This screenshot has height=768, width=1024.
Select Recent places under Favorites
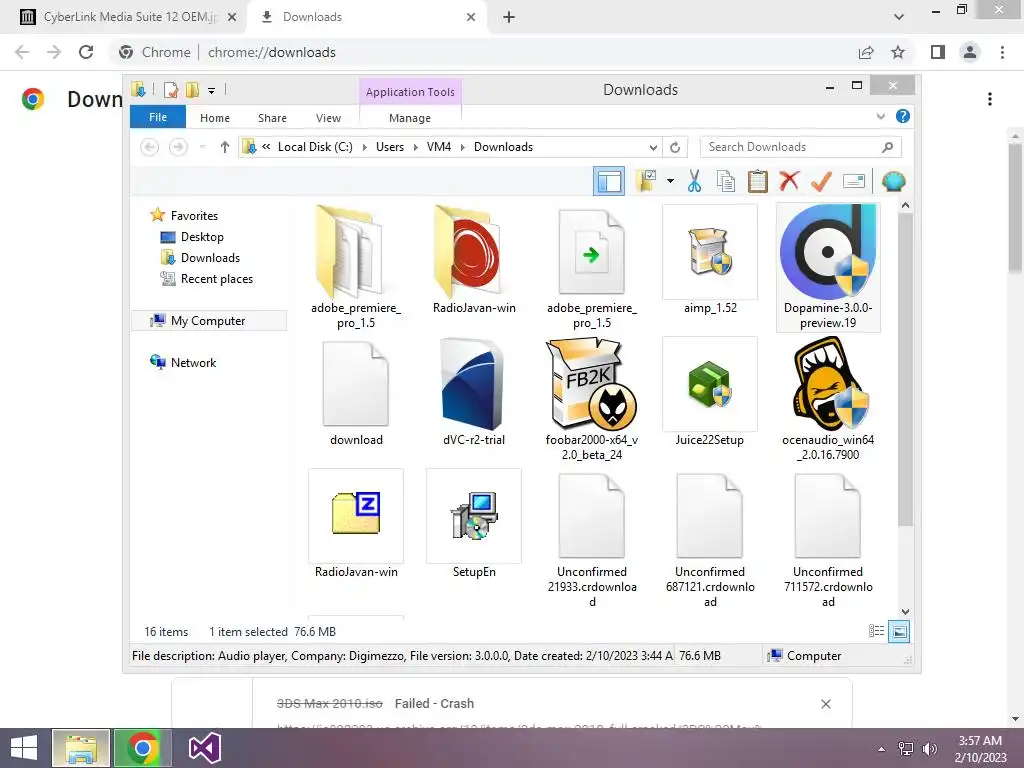tap(216, 279)
